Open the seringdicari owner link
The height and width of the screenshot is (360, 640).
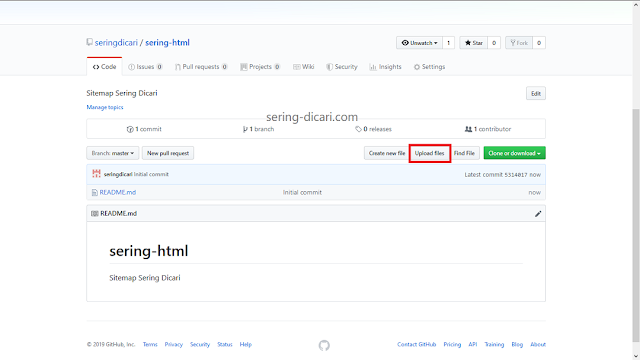pyautogui.click(x=116, y=42)
